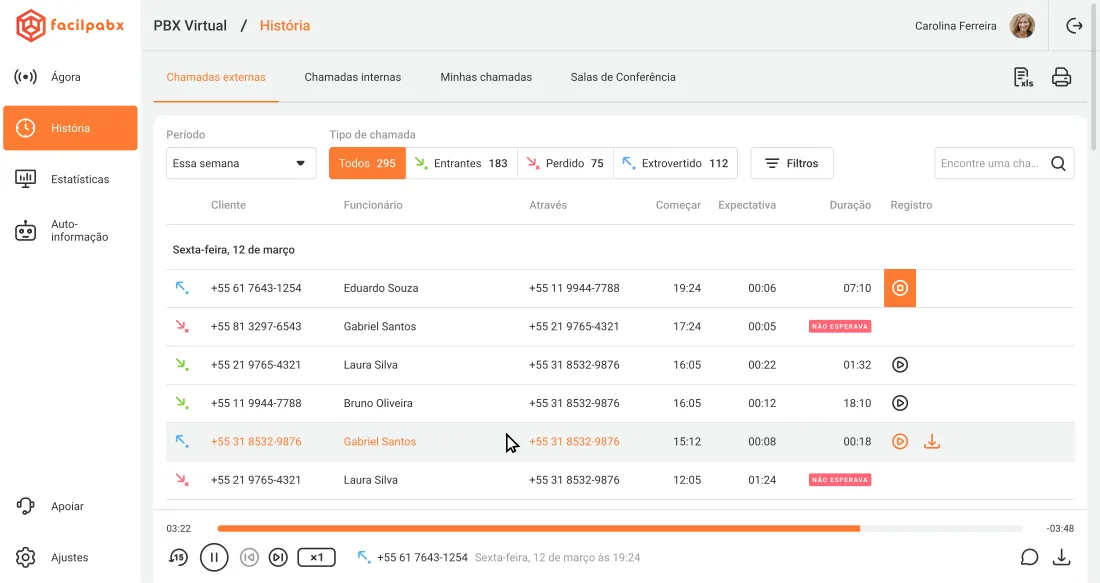Screen dimensions: 1100x583
Task: Open comment bubble icon in player bar
Action: pos(1029,558)
